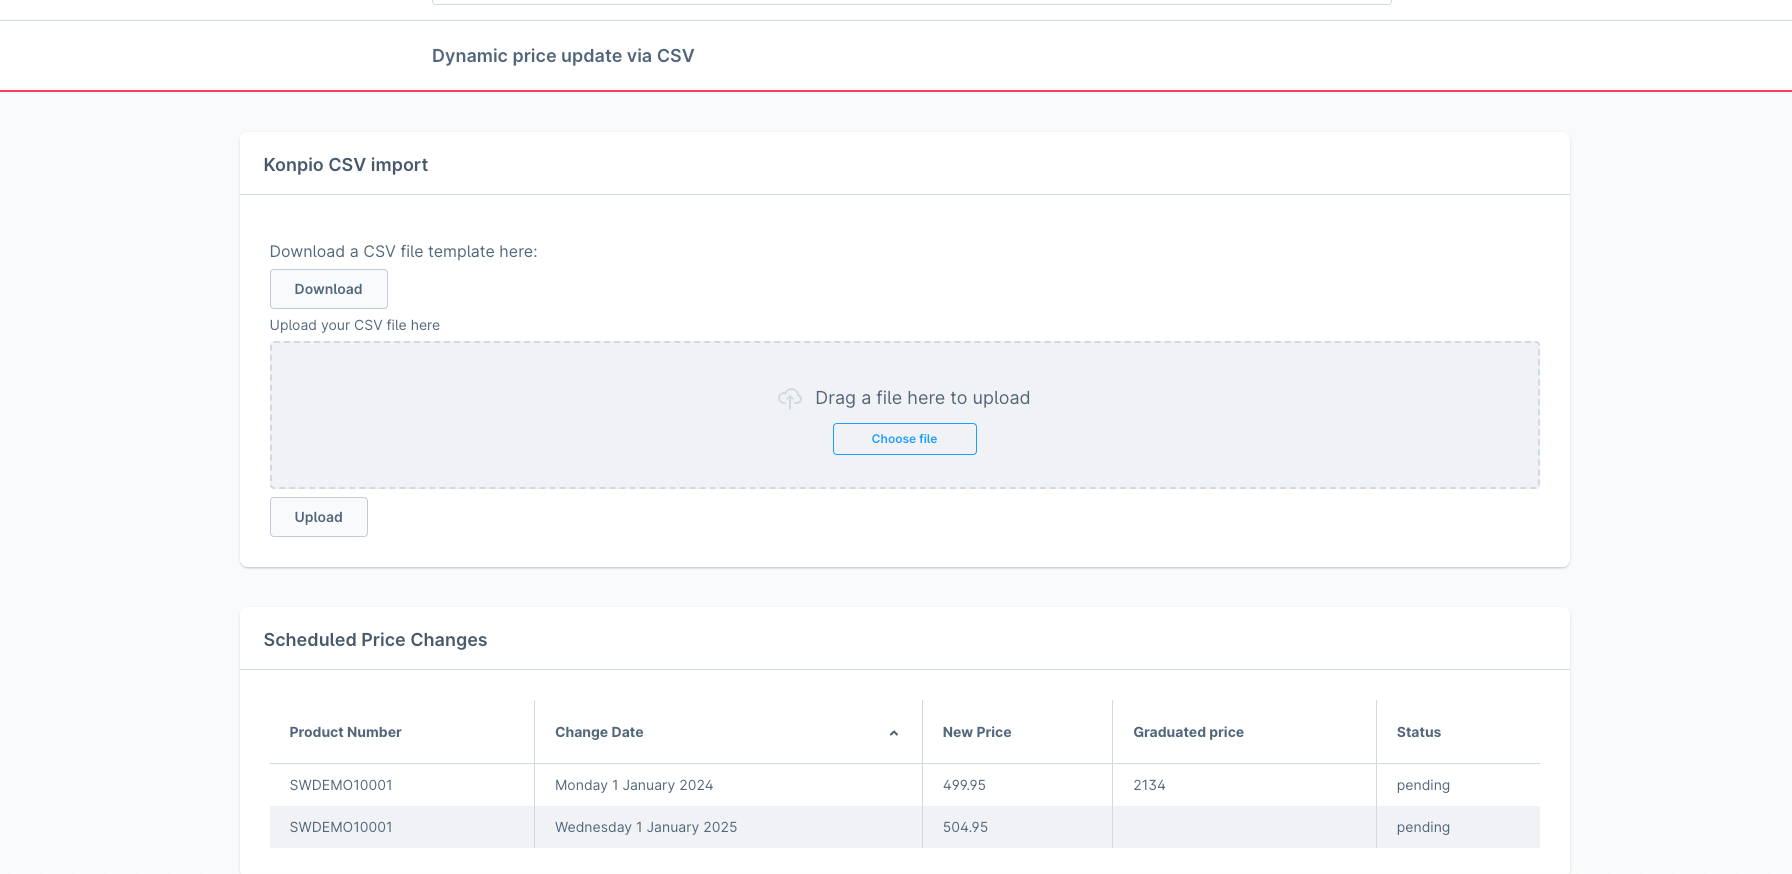The width and height of the screenshot is (1792, 874).
Task: Click the price value 504.95
Action: (965, 827)
